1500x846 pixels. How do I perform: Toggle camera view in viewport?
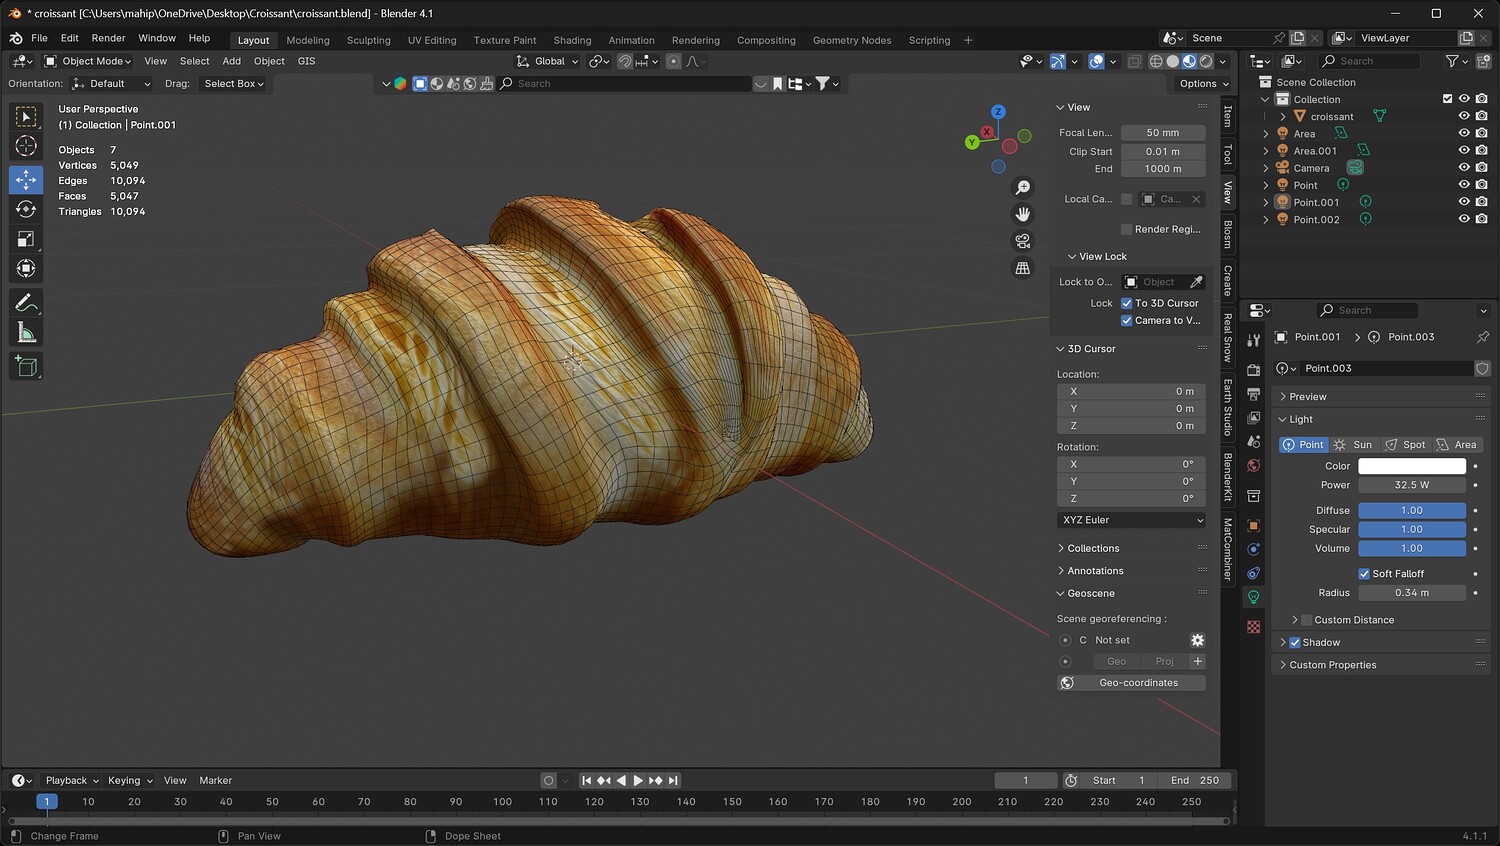[x=1022, y=241]
